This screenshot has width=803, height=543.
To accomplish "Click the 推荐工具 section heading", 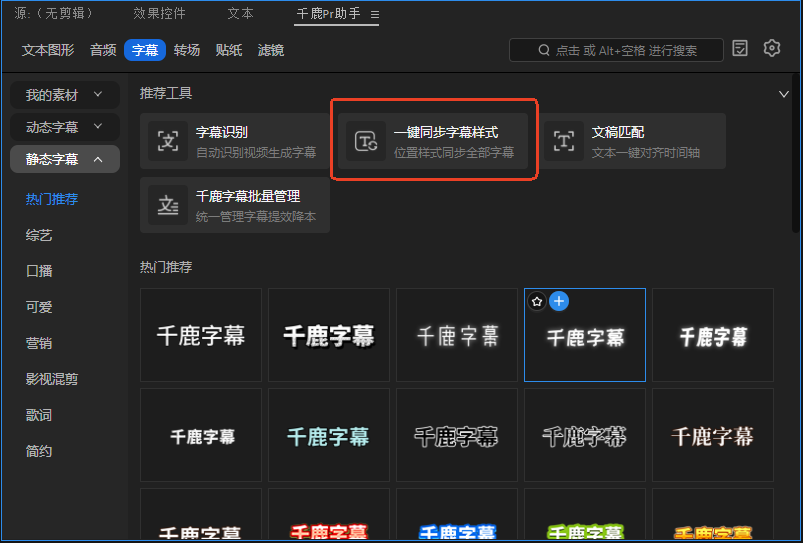I will tap(166, 93).
